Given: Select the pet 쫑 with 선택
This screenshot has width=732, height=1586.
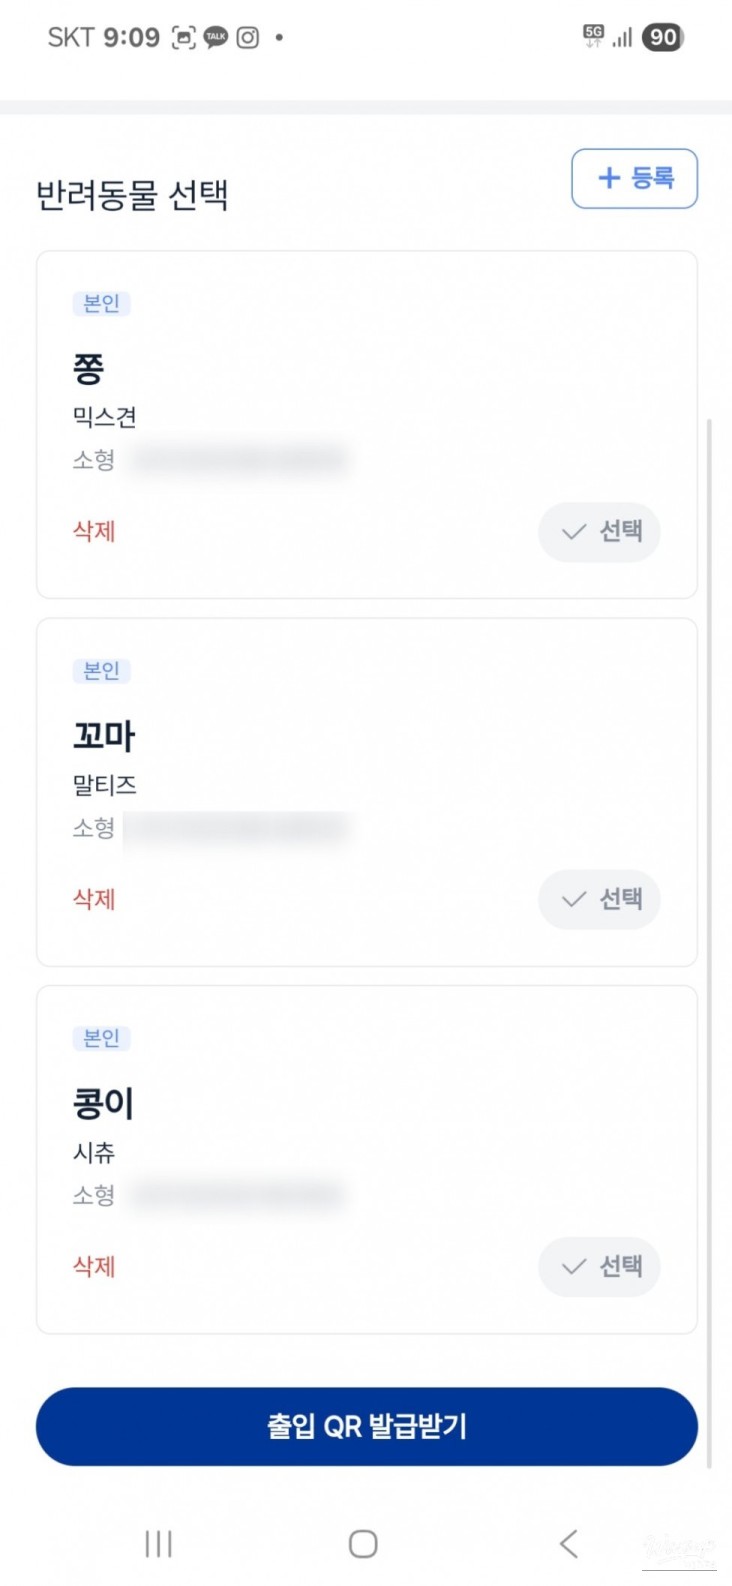Looking at the screenshot, I should coord(599,532).
